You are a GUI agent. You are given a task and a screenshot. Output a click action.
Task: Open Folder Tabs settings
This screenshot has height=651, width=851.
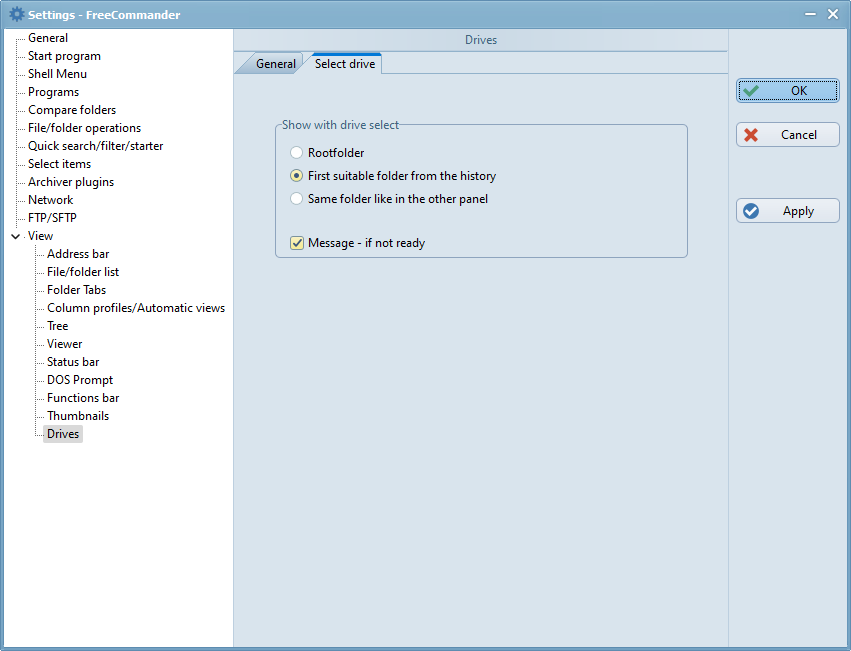[76, 289]
